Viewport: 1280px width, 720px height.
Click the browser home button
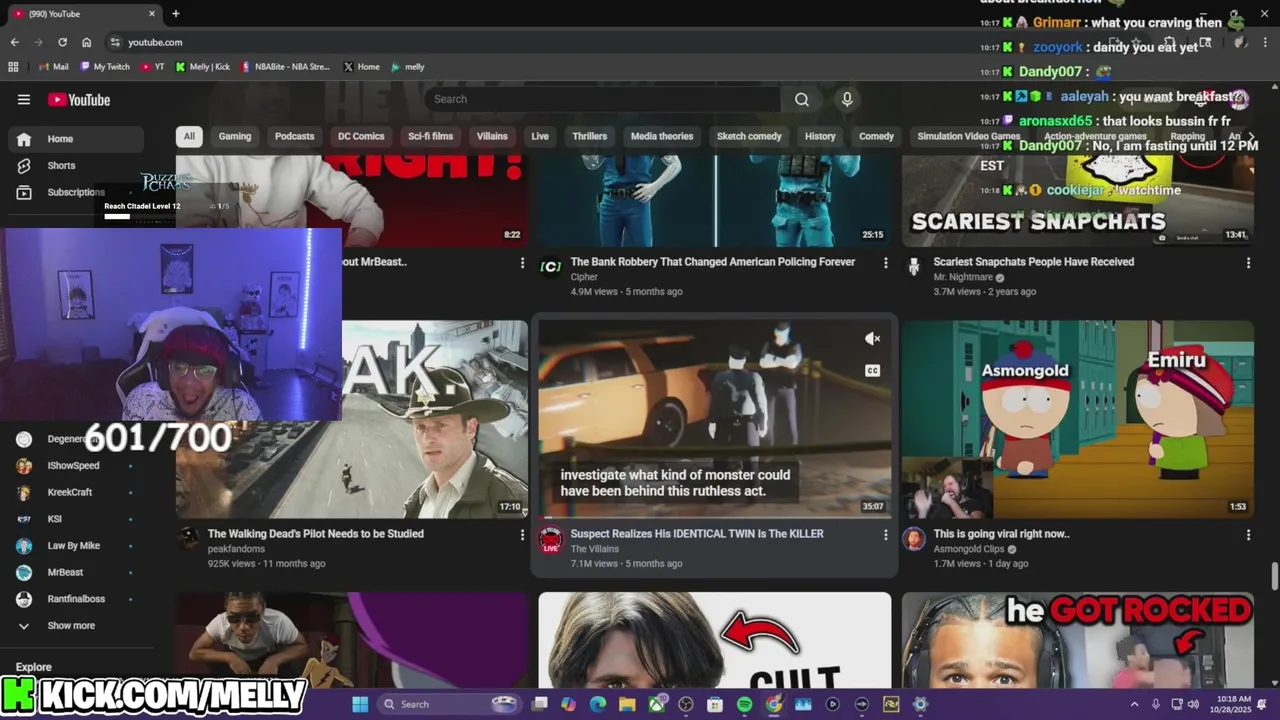coord(87,42)
